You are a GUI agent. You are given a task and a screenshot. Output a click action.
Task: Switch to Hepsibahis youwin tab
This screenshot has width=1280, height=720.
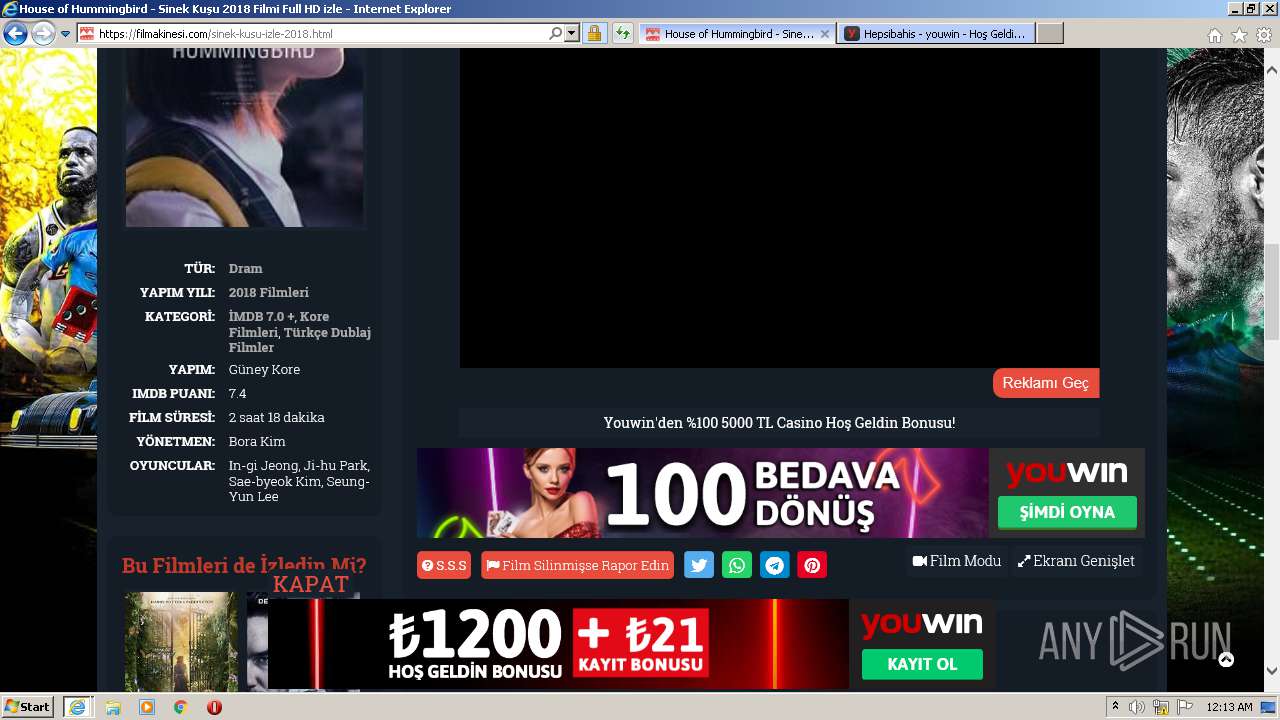click(937, 34)
